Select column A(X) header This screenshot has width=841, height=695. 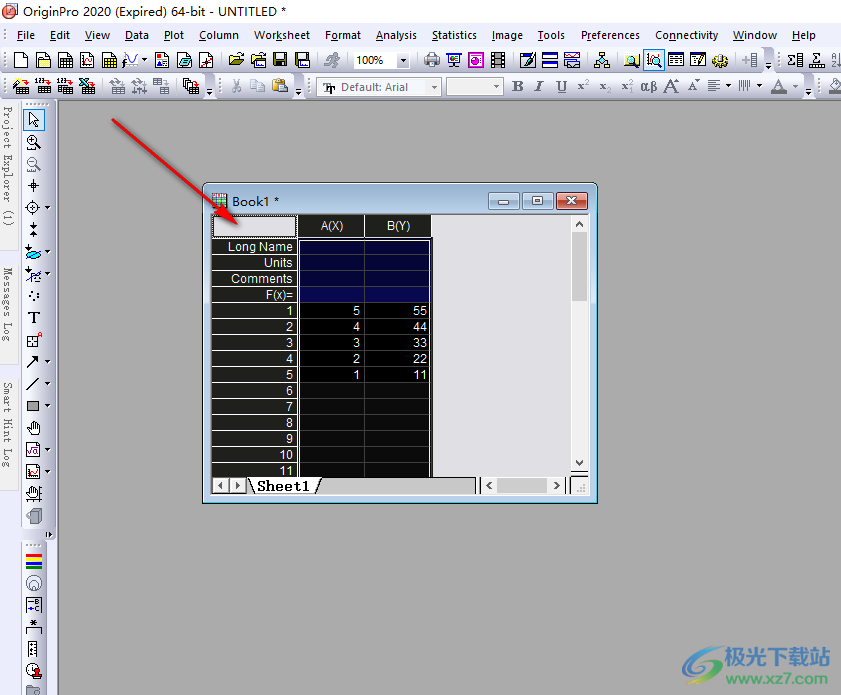pos(331,226)
